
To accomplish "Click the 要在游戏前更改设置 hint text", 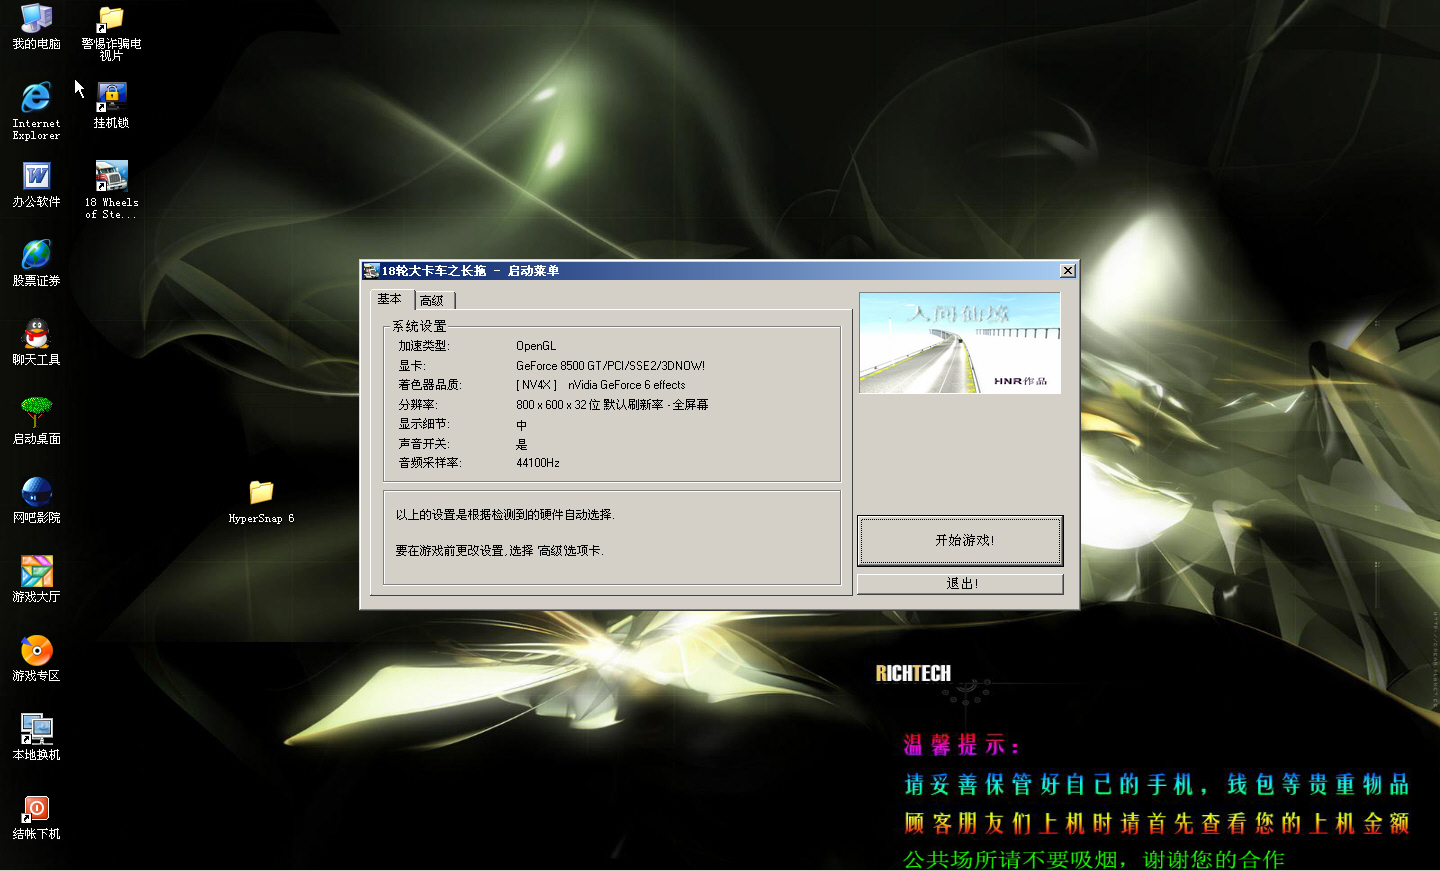I will click(x=500, y=551).
